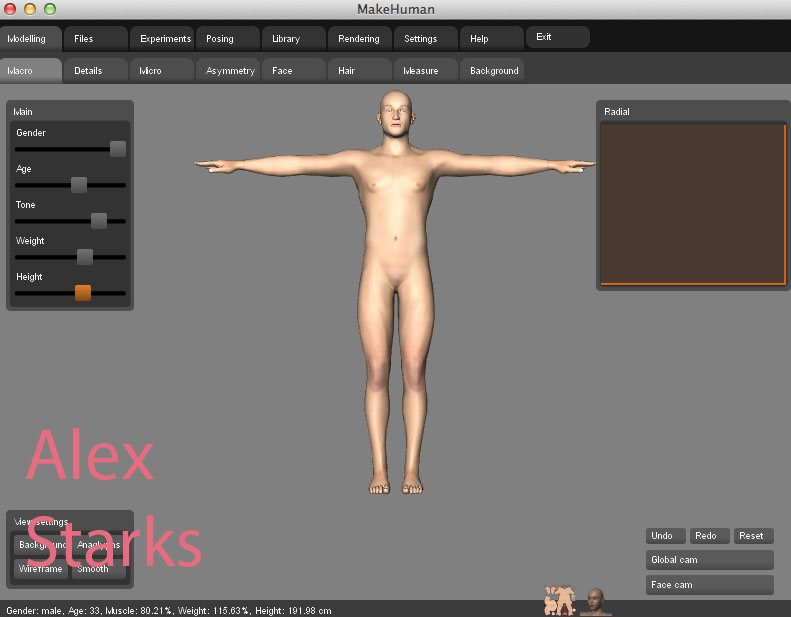Switch to Global cam

point(710,560)
